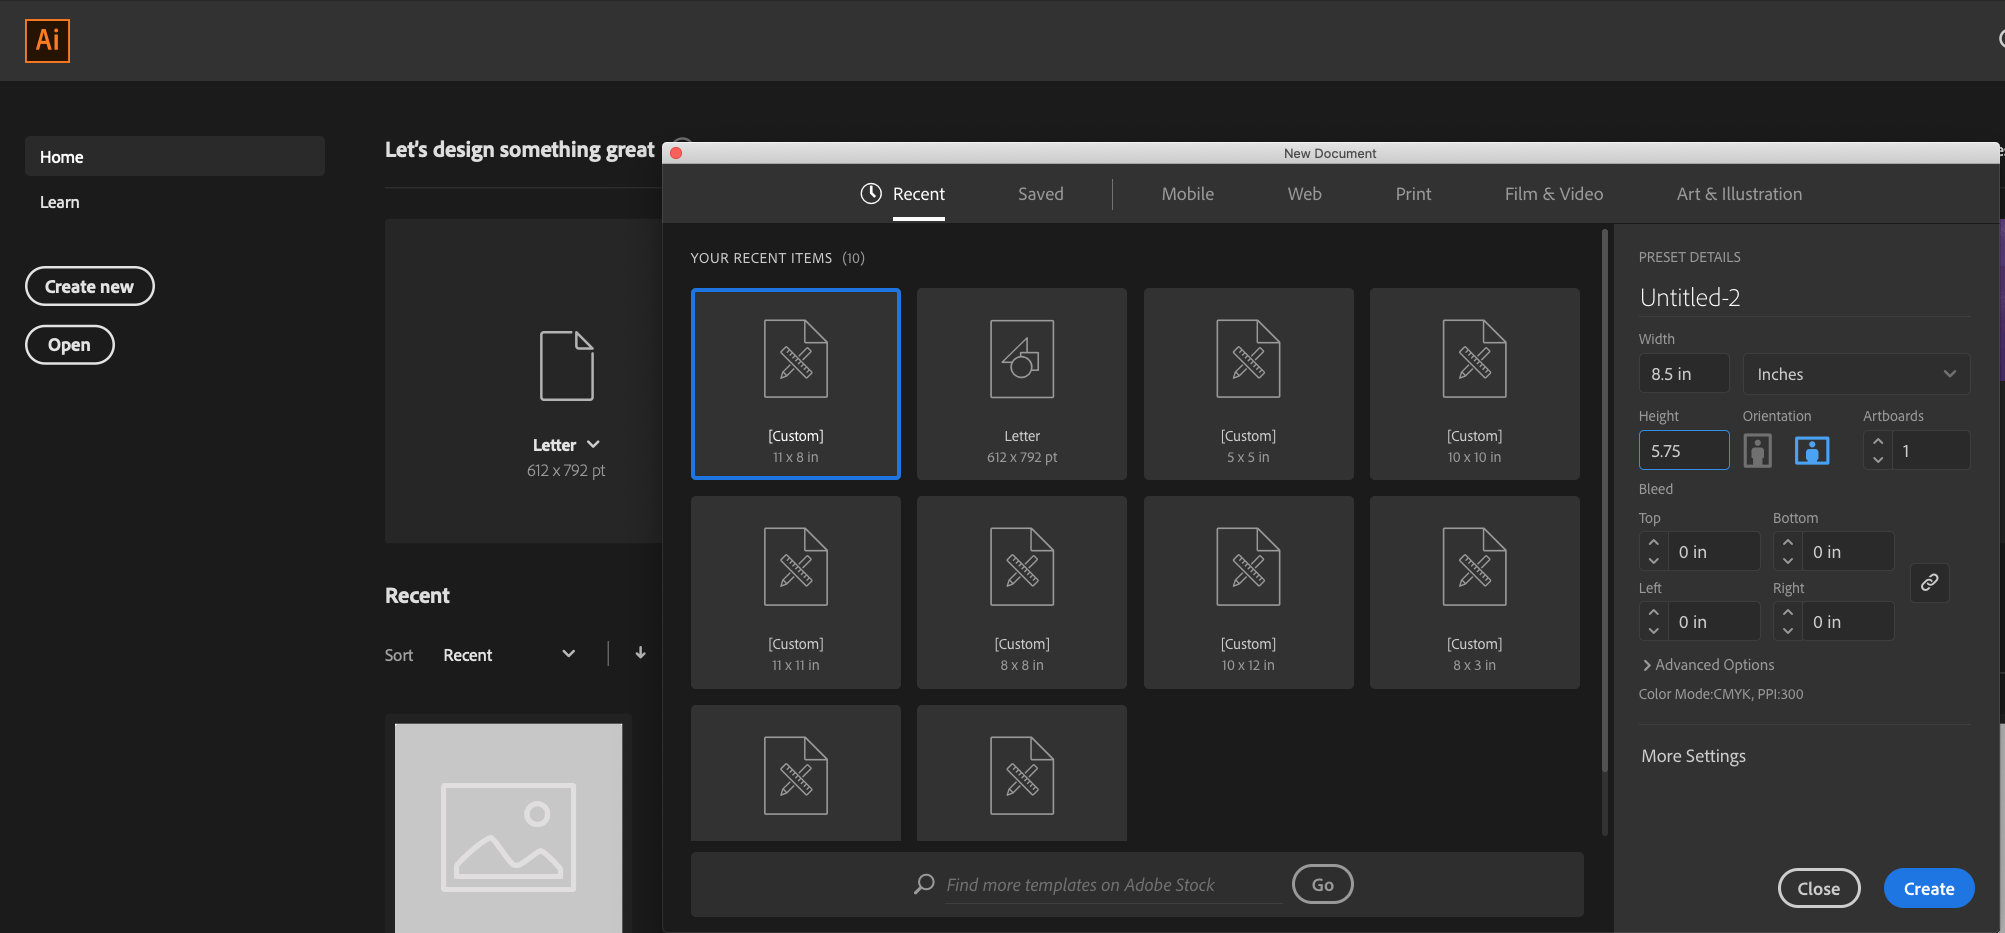Click the Go button for Adobe Stock
2005x933 pixels.
coord(1322,884)
